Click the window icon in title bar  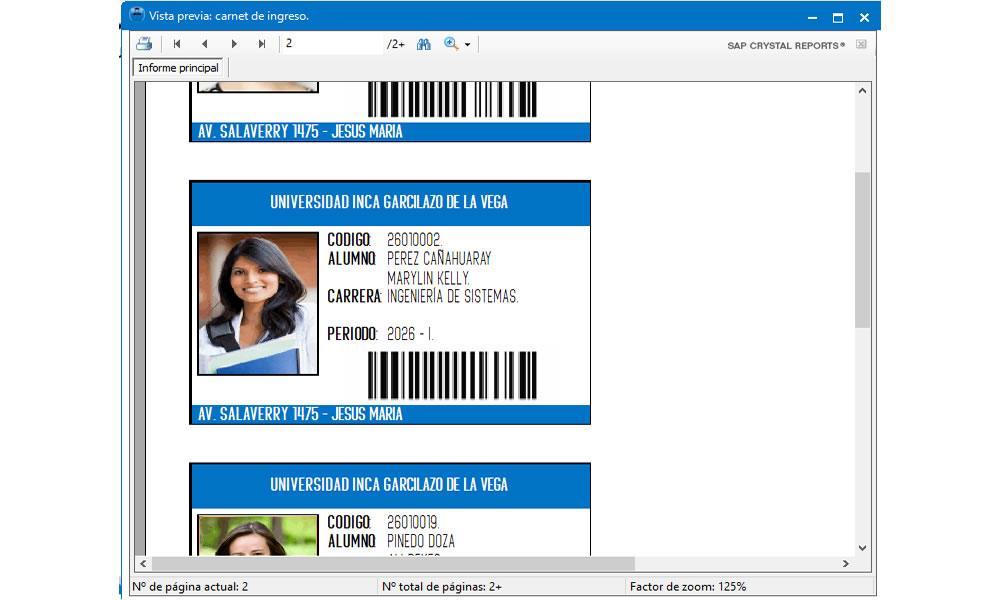[136, 15]
